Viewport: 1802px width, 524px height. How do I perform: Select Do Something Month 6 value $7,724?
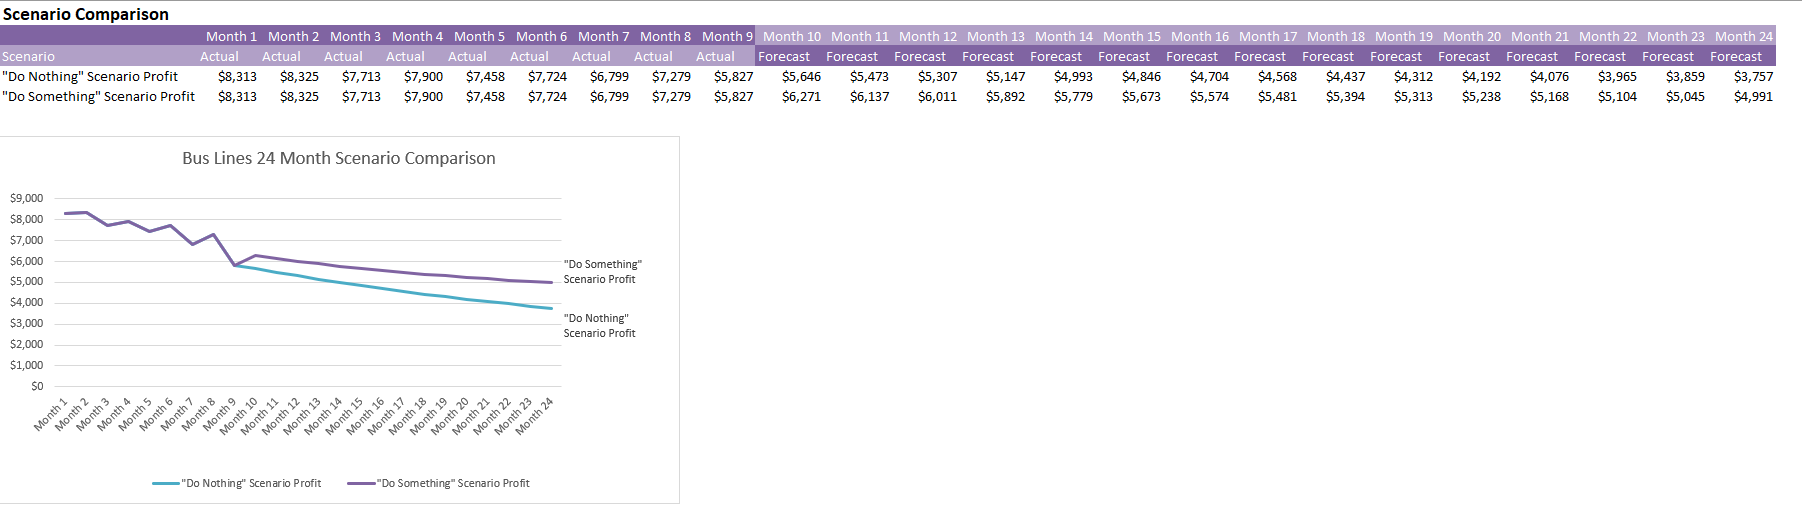pos(547,97)
